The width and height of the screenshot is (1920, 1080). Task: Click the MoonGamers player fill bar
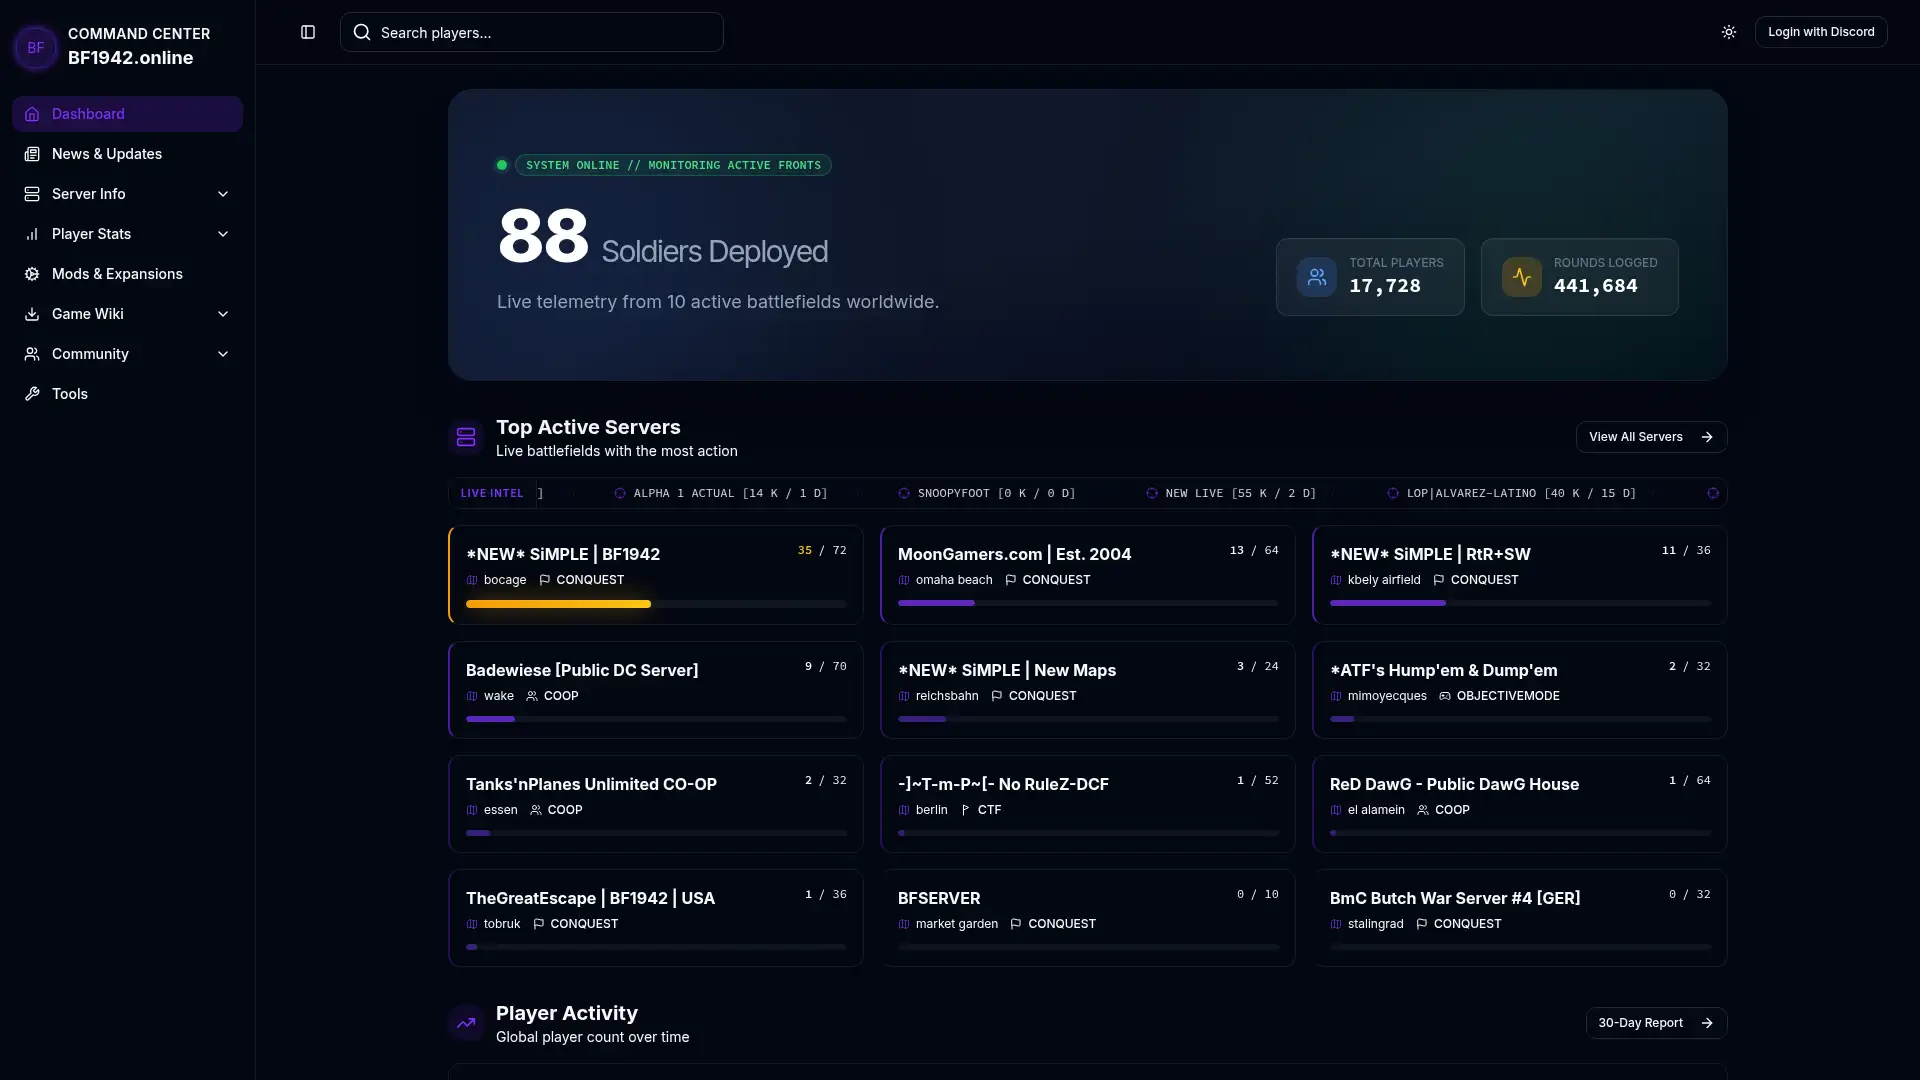click(936, 604)
